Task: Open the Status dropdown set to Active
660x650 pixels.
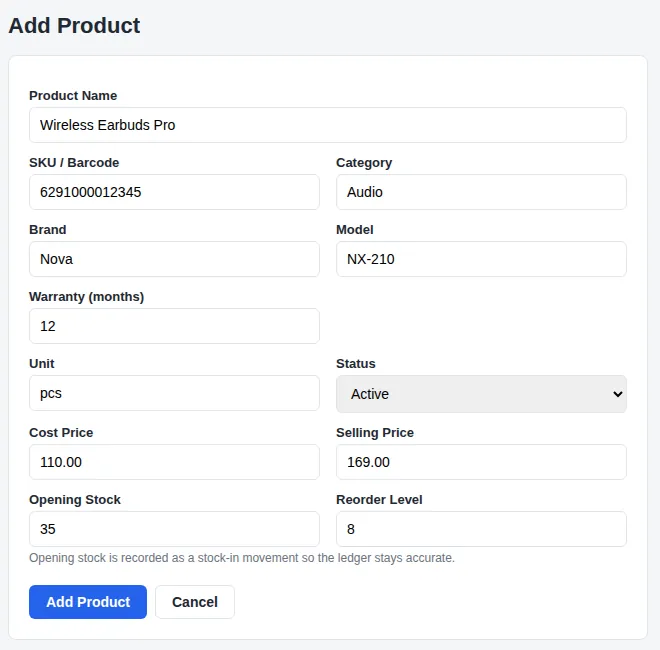Action: [x=481, y=394]
